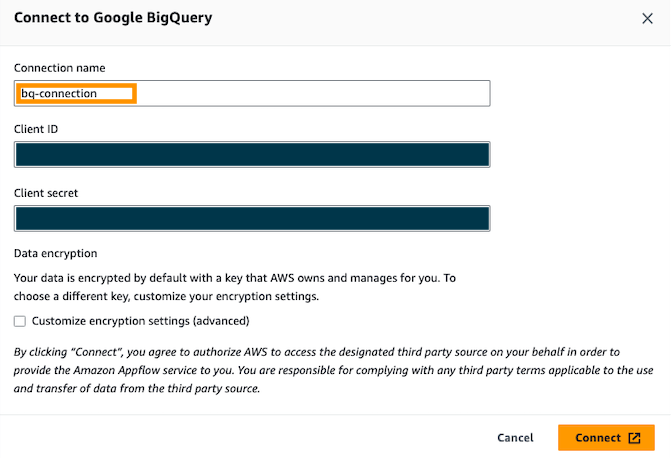Click the orange Connect button
Image resolution: width=671 pixels, height=458 pixels.
[x=606, y=438]
